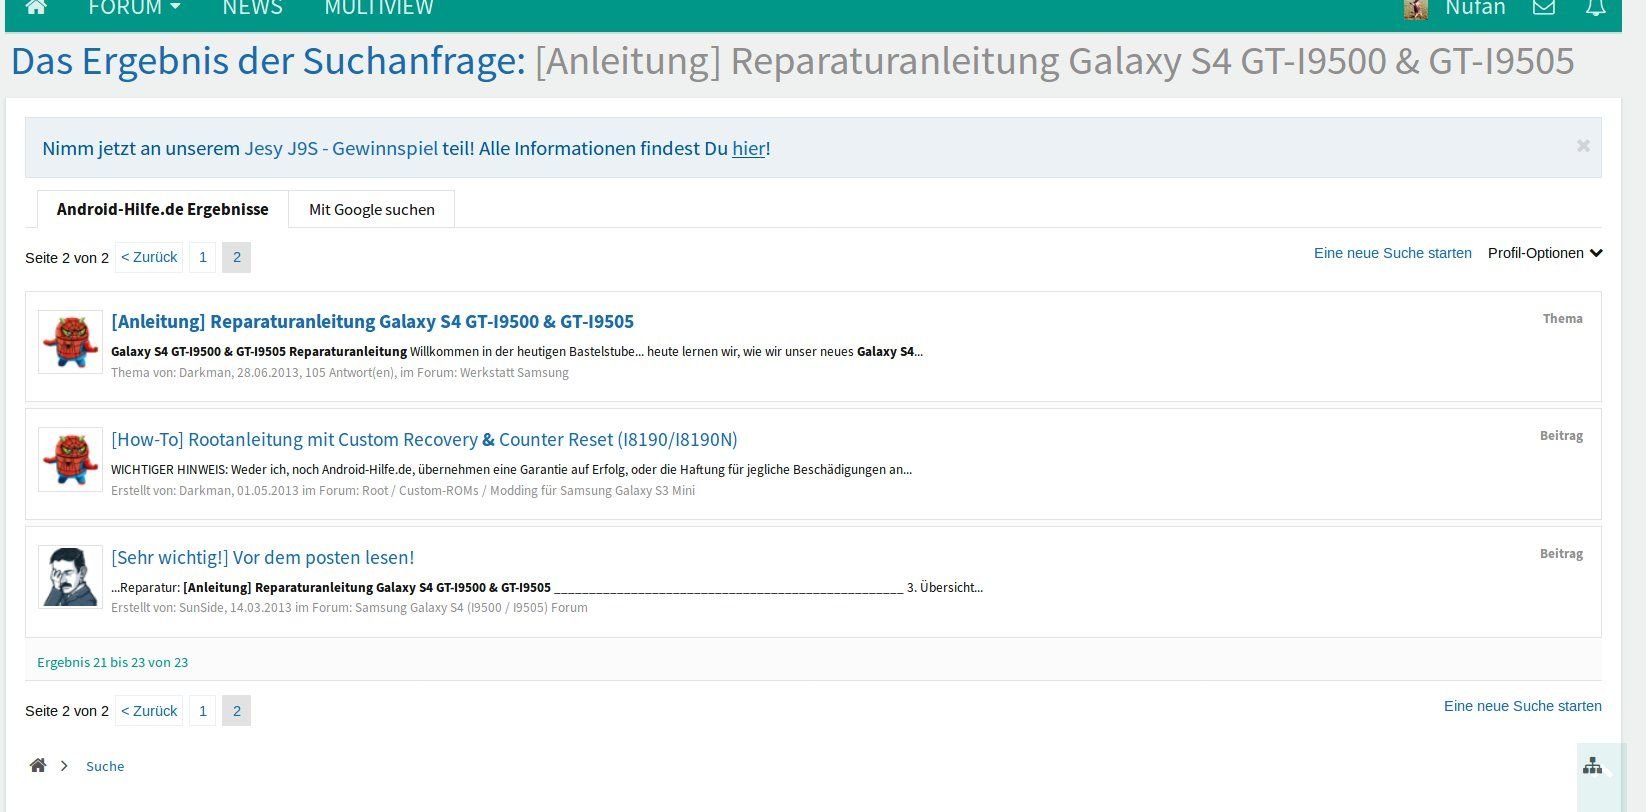Select the Android-Hilfe.de Ergebnisse tab
Image resolution: width=1646 pixels, height=812 pixels.
[x=163, y=209]
